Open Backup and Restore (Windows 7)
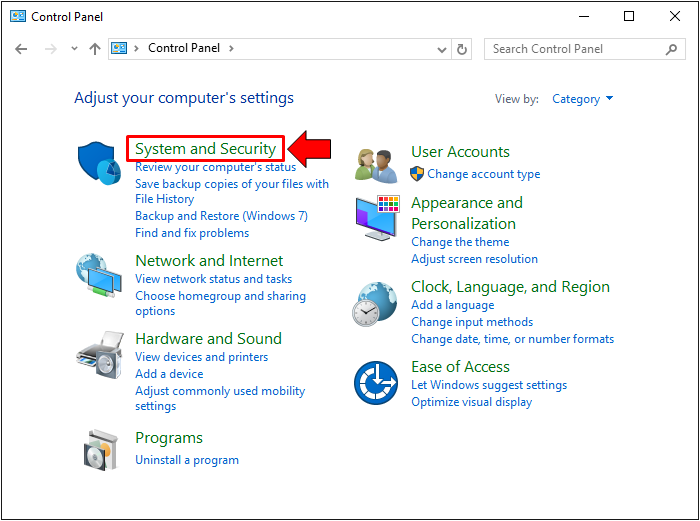 coord(221,216)
